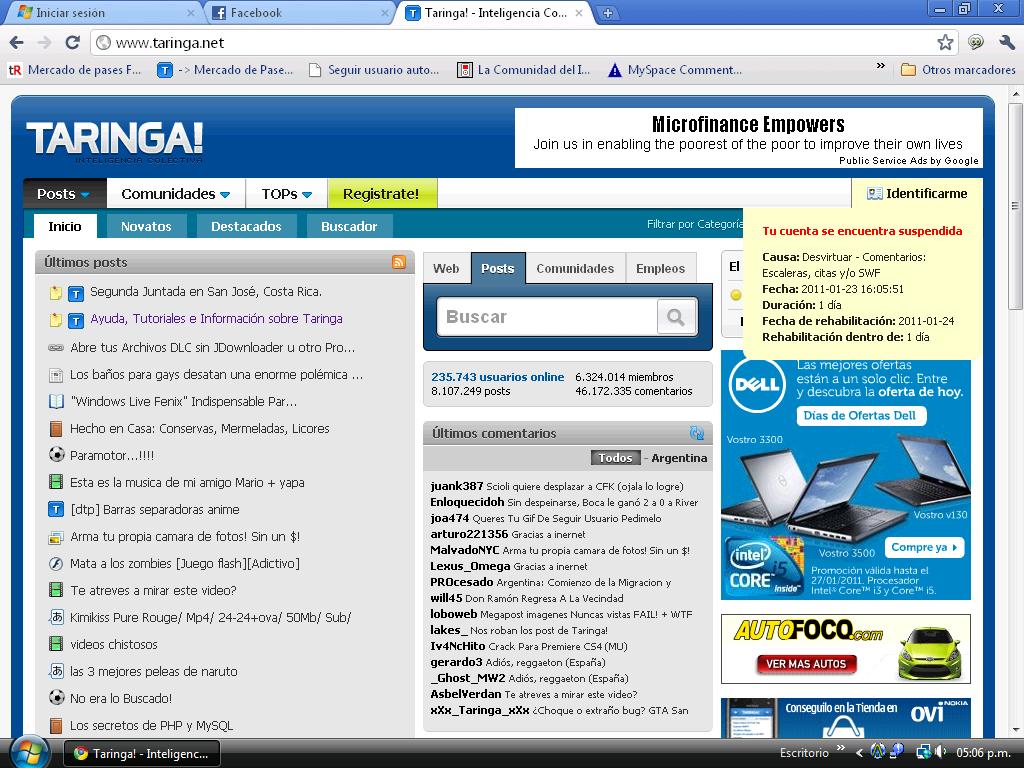Expand taskbar Escritorio toolbar chevron
The height and width of the screenshot is (768, 1024).
(x=840, y=748)
